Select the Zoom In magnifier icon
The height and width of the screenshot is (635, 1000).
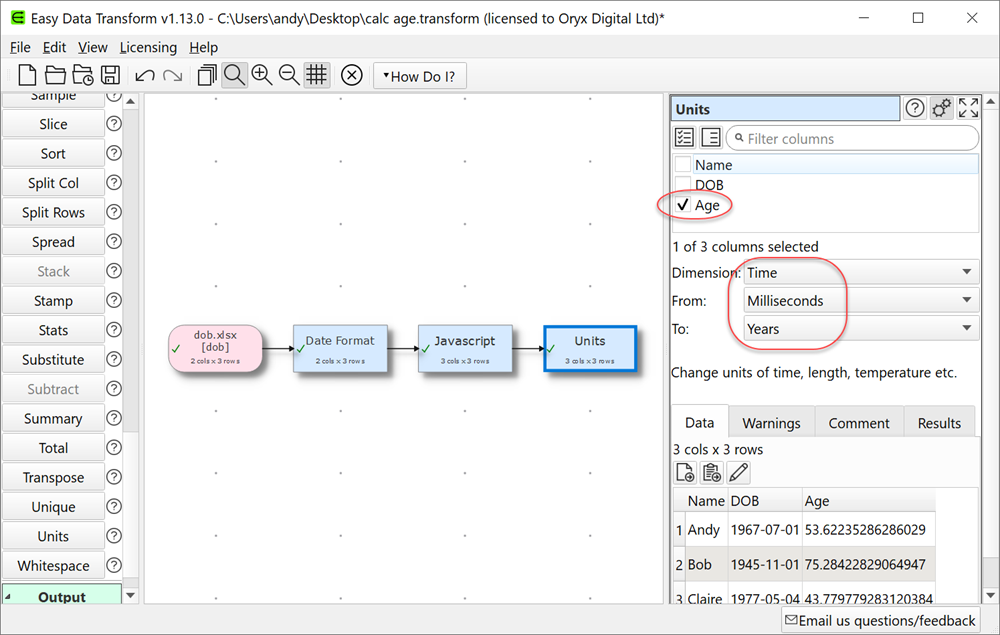(262, 75)
